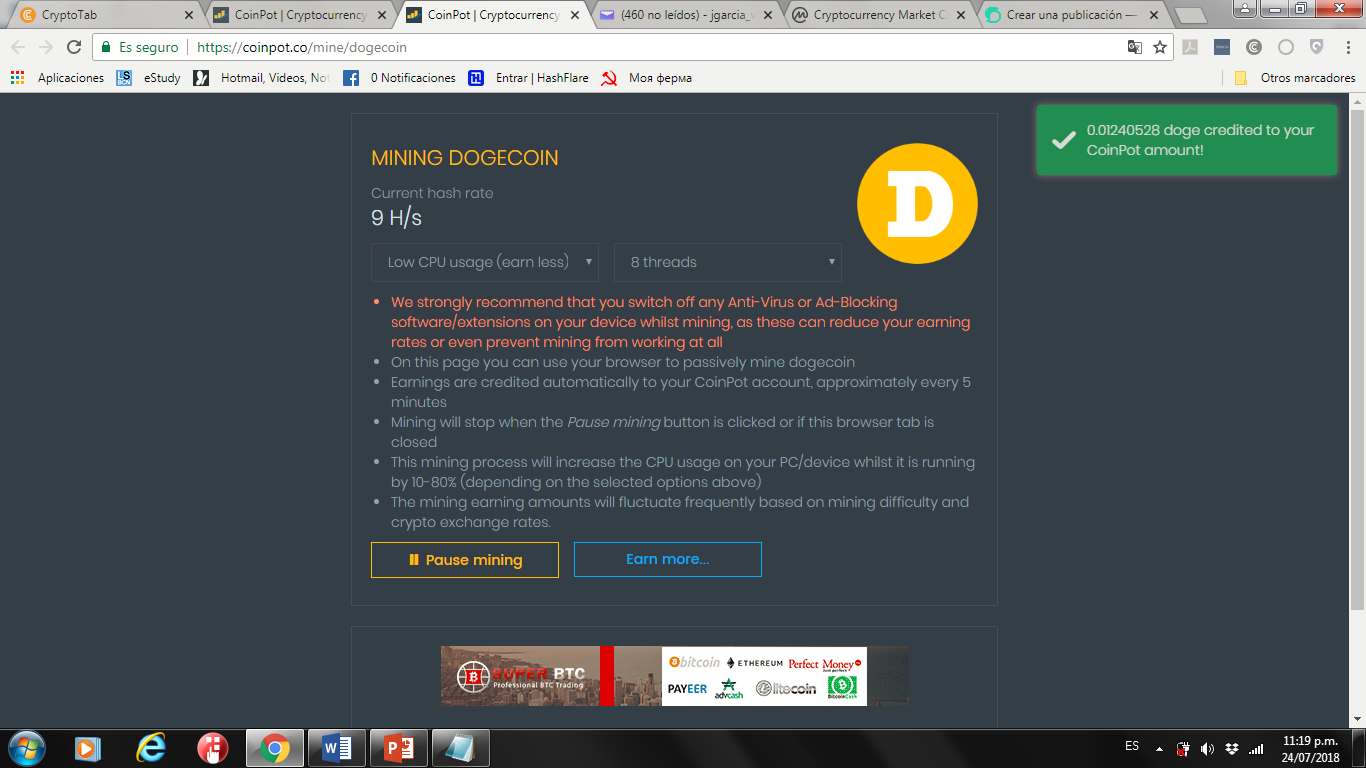
Task: Switch to the (460 no leídos) mail tab
Action: 687,16
